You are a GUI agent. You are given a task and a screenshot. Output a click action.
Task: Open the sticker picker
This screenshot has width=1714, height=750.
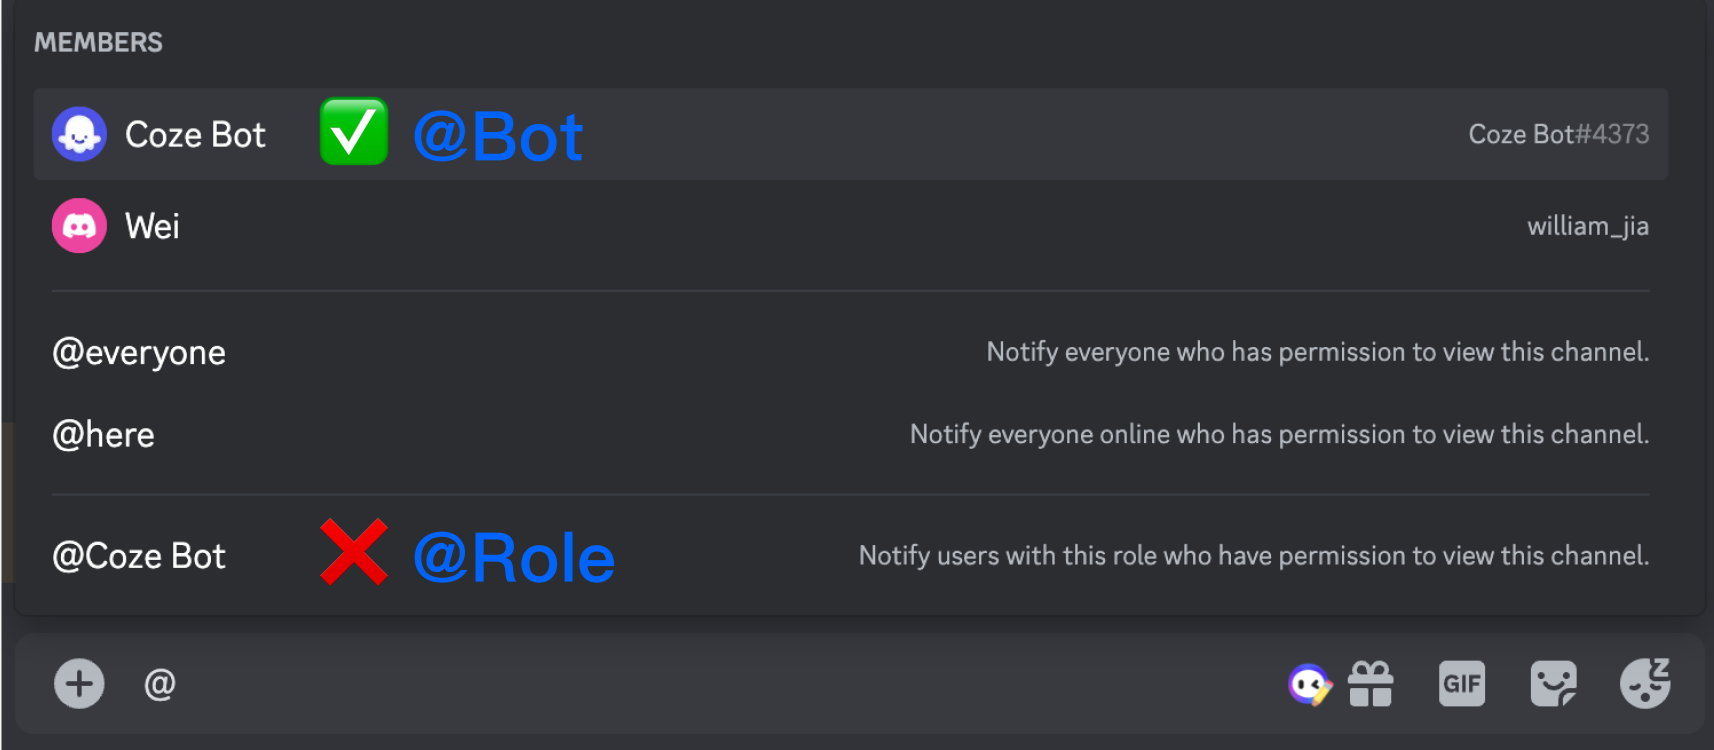pyautogui.click(x=1553, y=684)
